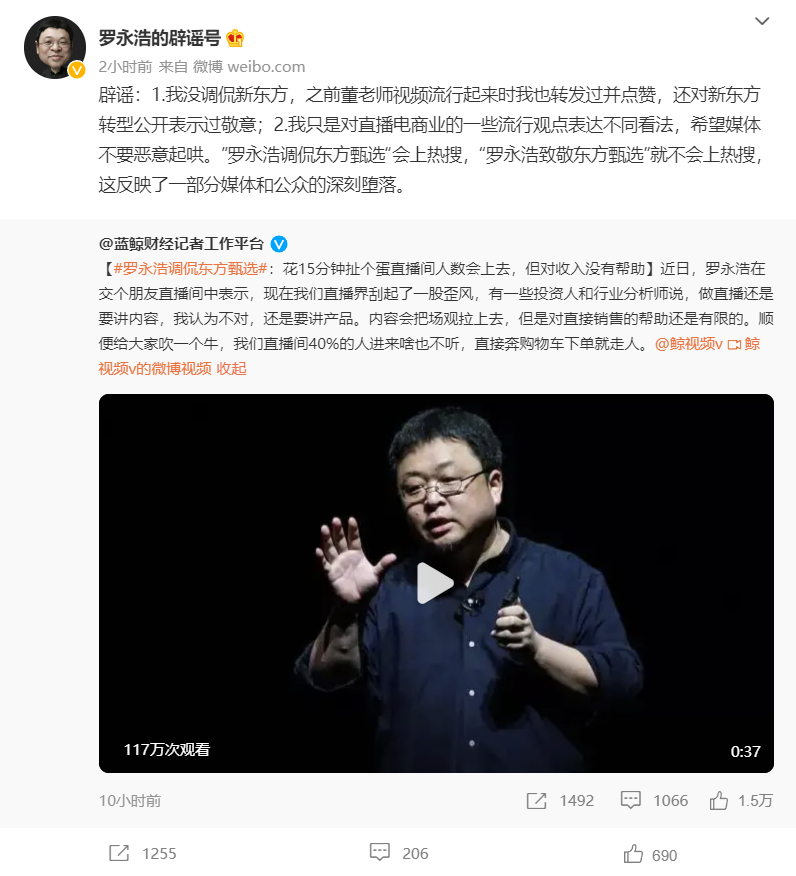Open the post options chevron menu
Image resolution: width=796 pixels, height=876 pixels.
[x=762, y=21]
